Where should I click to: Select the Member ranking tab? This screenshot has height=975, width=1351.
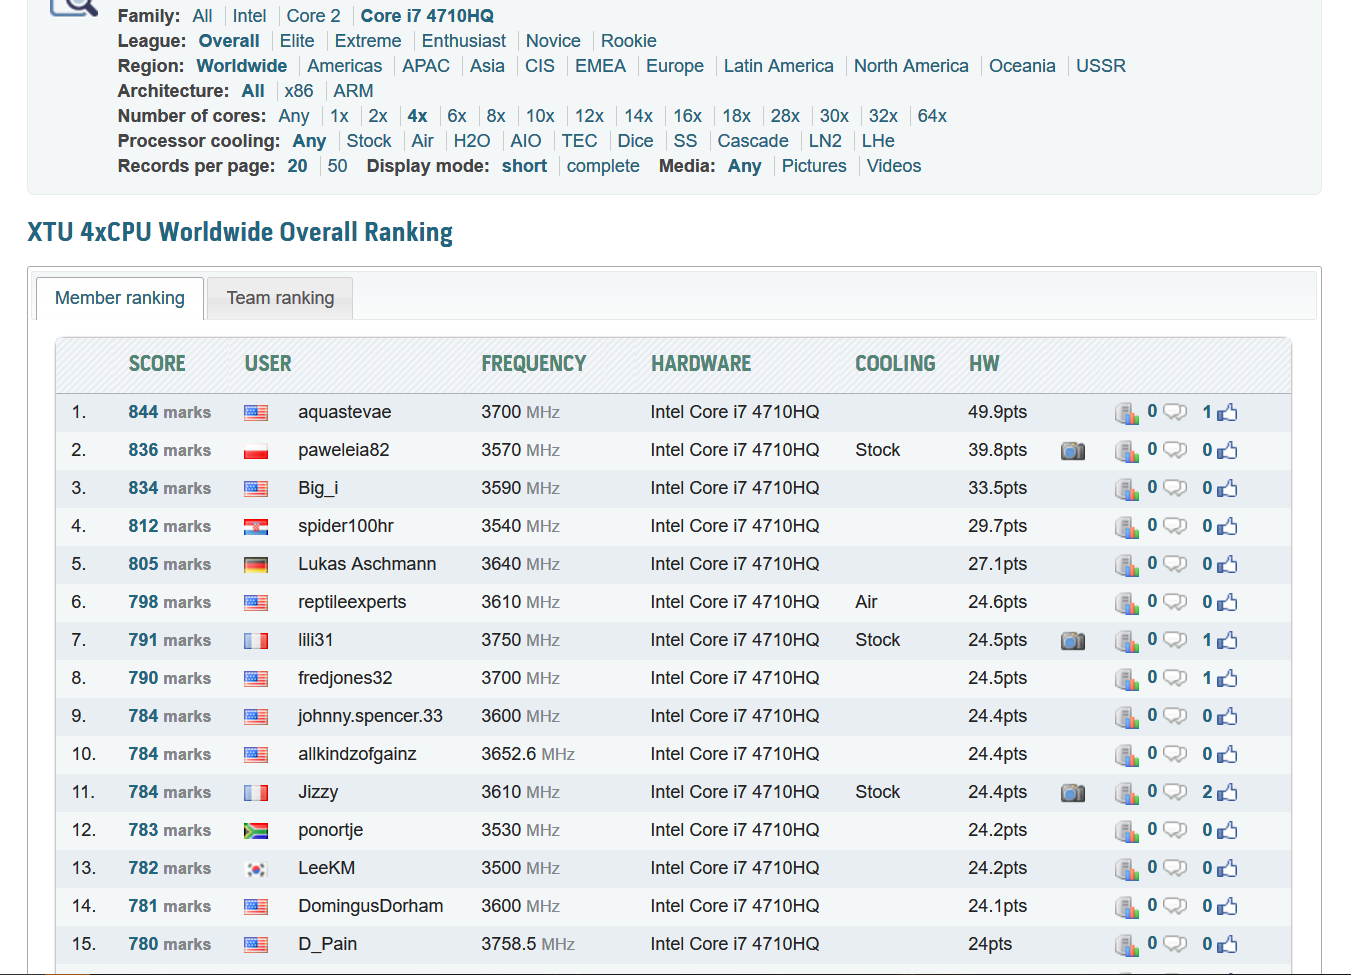click(x=120, y=298)
